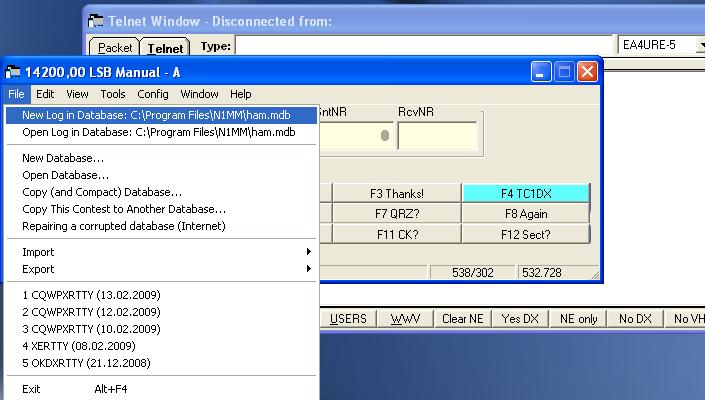Open recent log 4 XERTTY (08.02.2009)

tap(161, 346)
